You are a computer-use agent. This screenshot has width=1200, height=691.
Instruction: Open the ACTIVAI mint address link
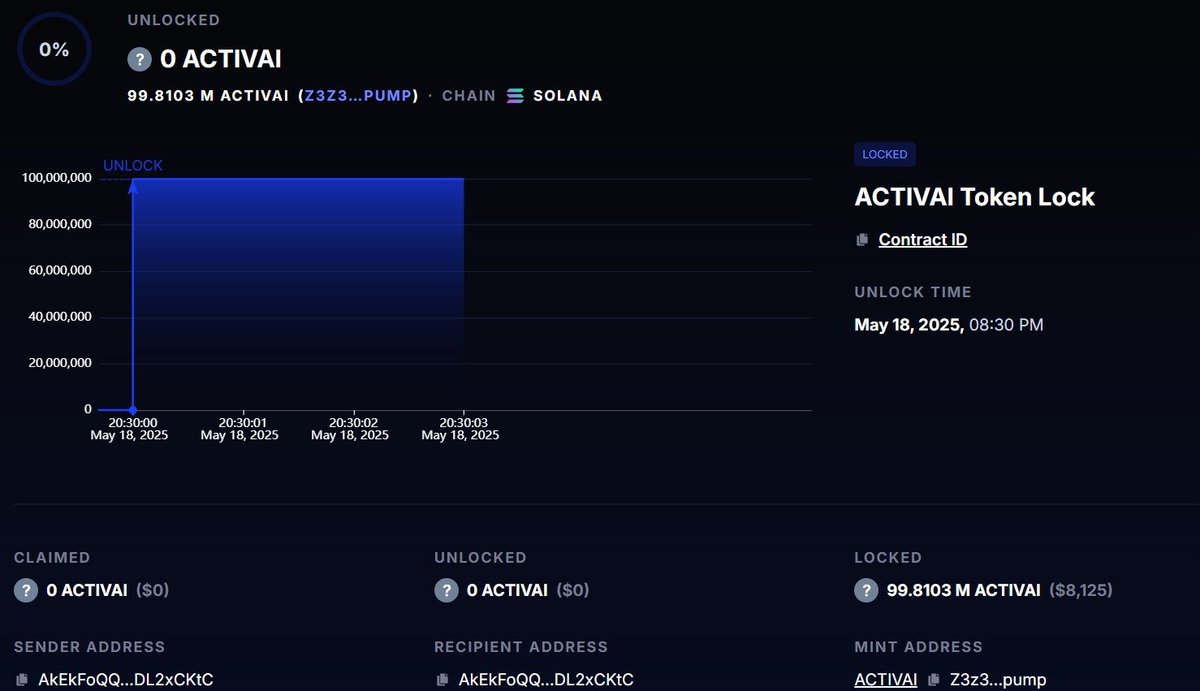click(885, 680)
